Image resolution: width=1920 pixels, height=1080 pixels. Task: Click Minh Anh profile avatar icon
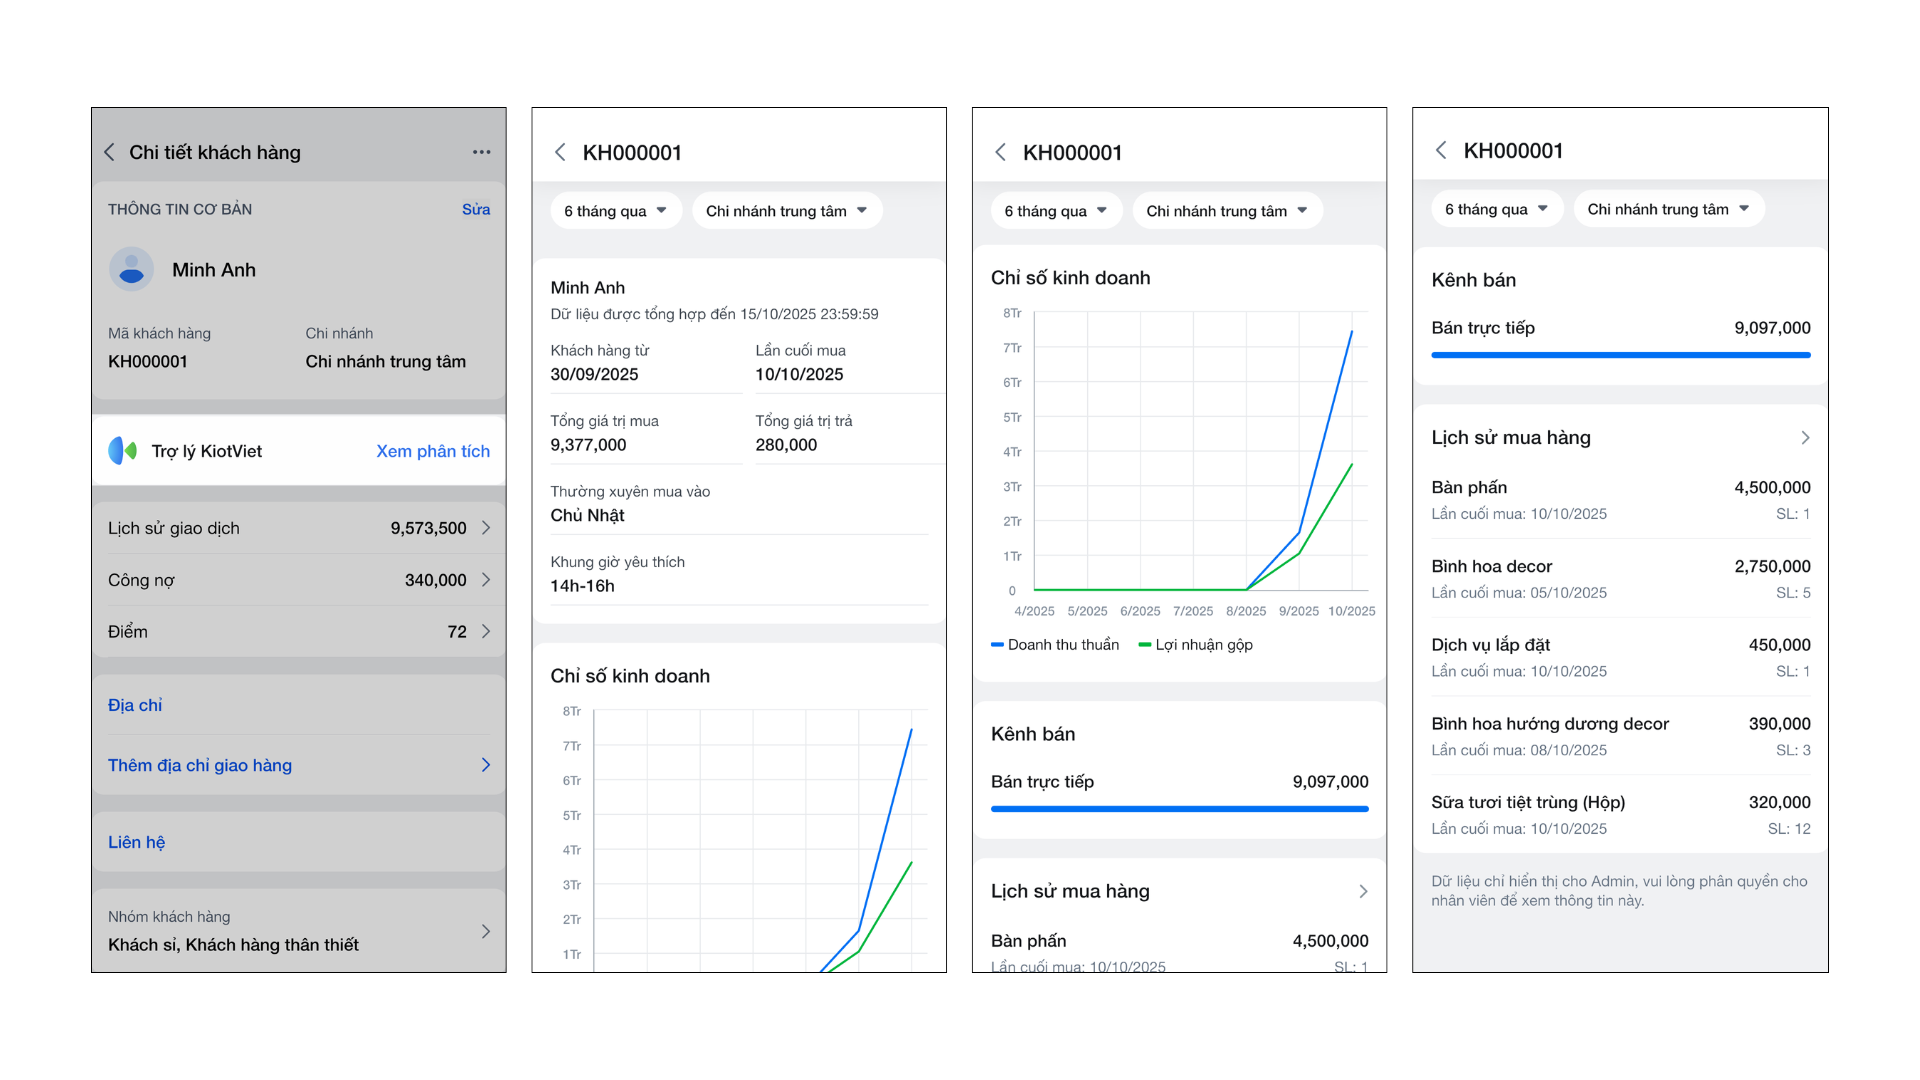click(131, 269)
